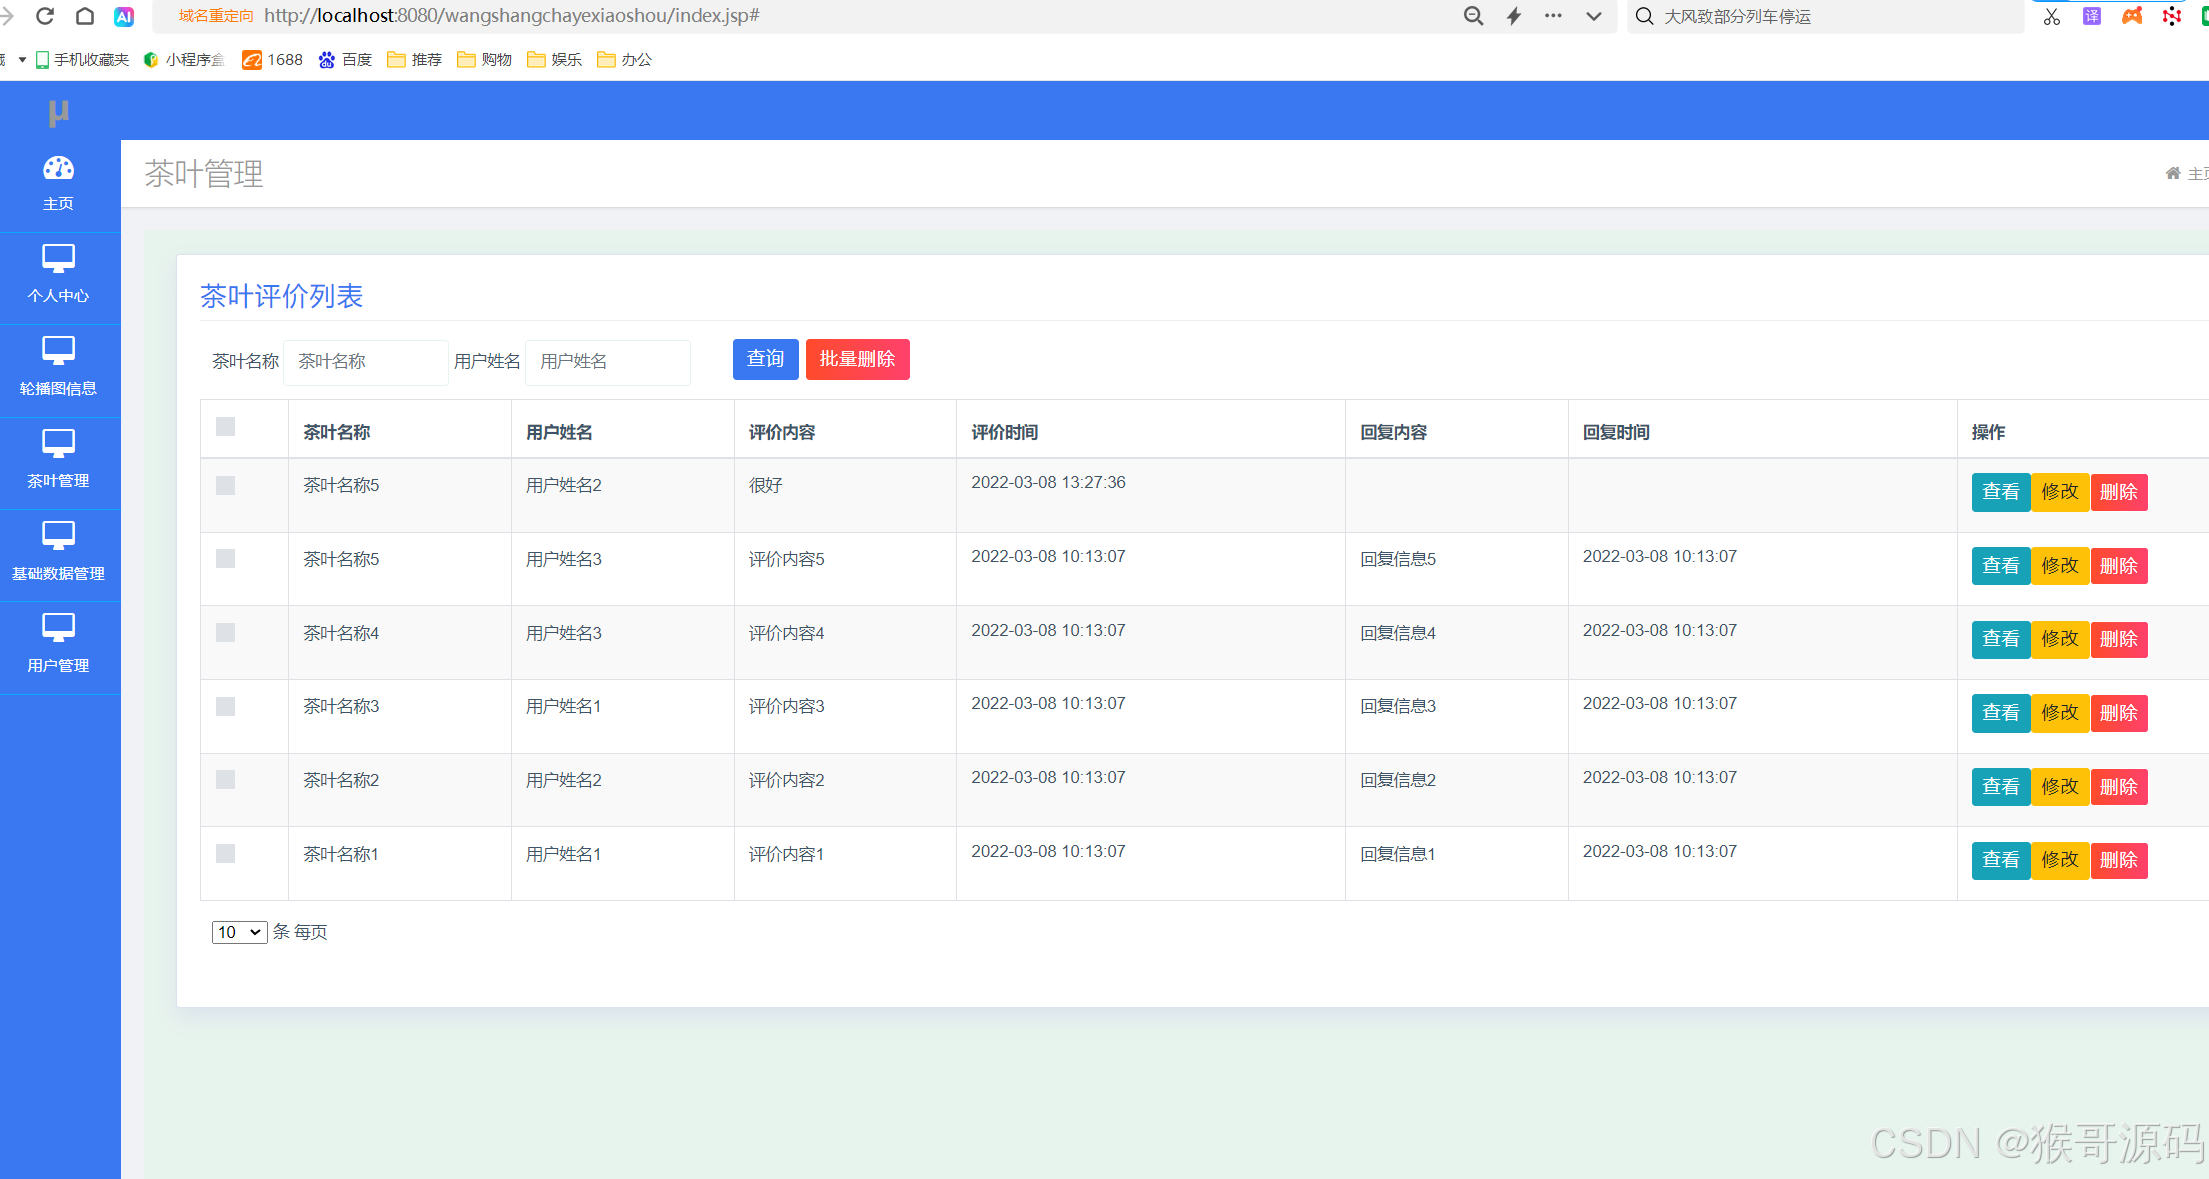
Task: Click the browser home icon
Action: tap(85, 16)
